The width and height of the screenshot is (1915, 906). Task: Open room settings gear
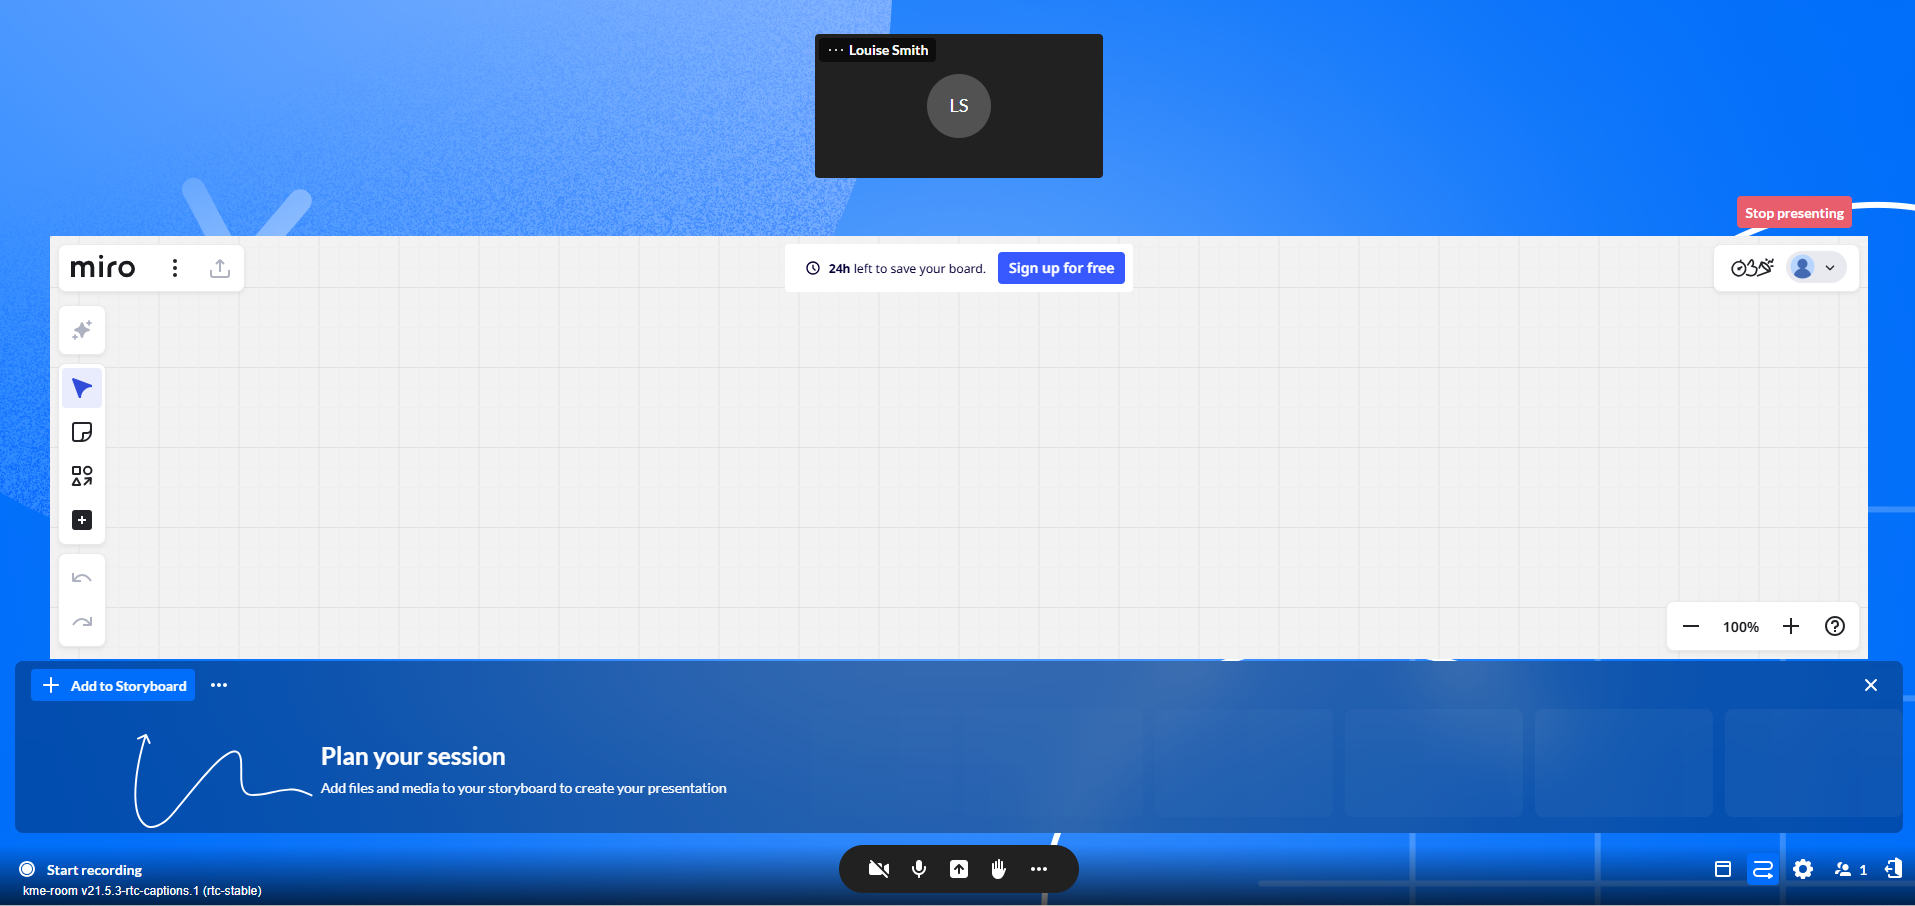click(x=1803, y=869)
